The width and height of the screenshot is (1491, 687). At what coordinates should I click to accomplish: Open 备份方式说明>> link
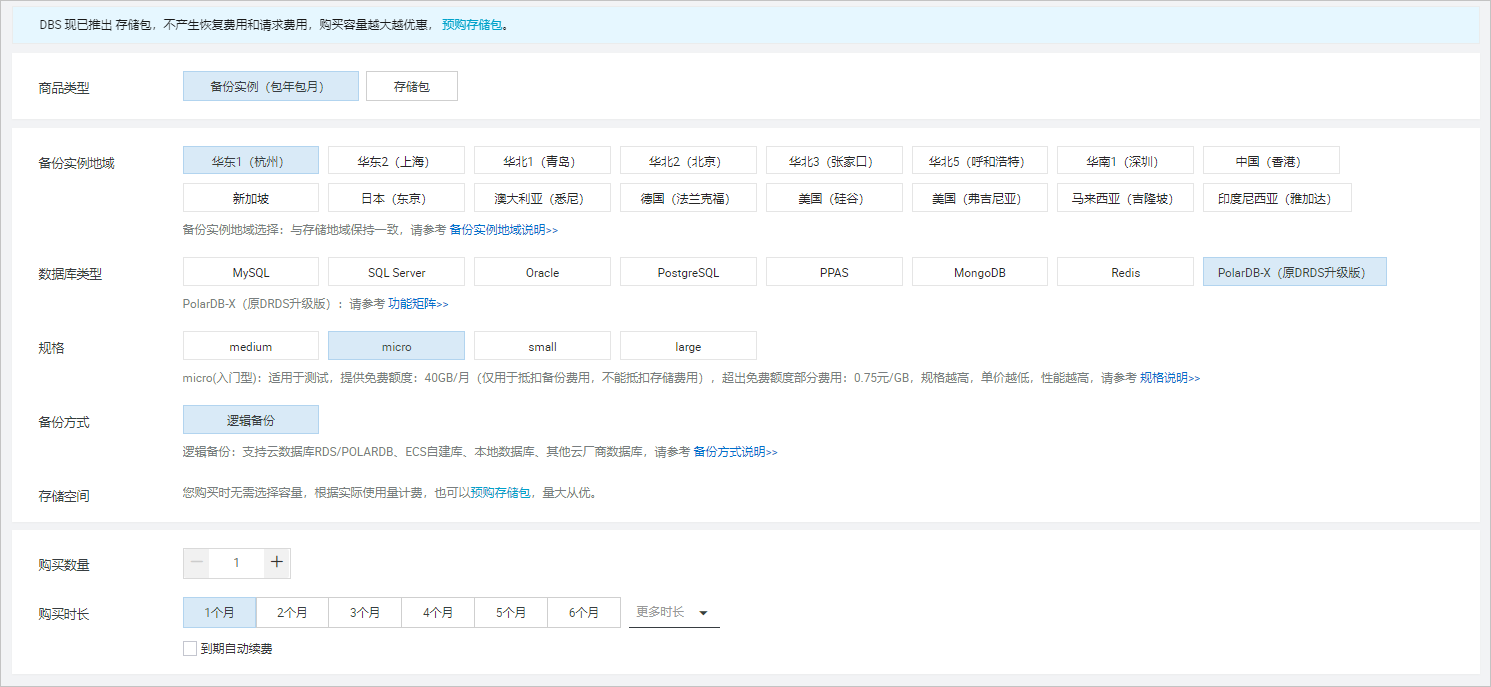[735, 452]
